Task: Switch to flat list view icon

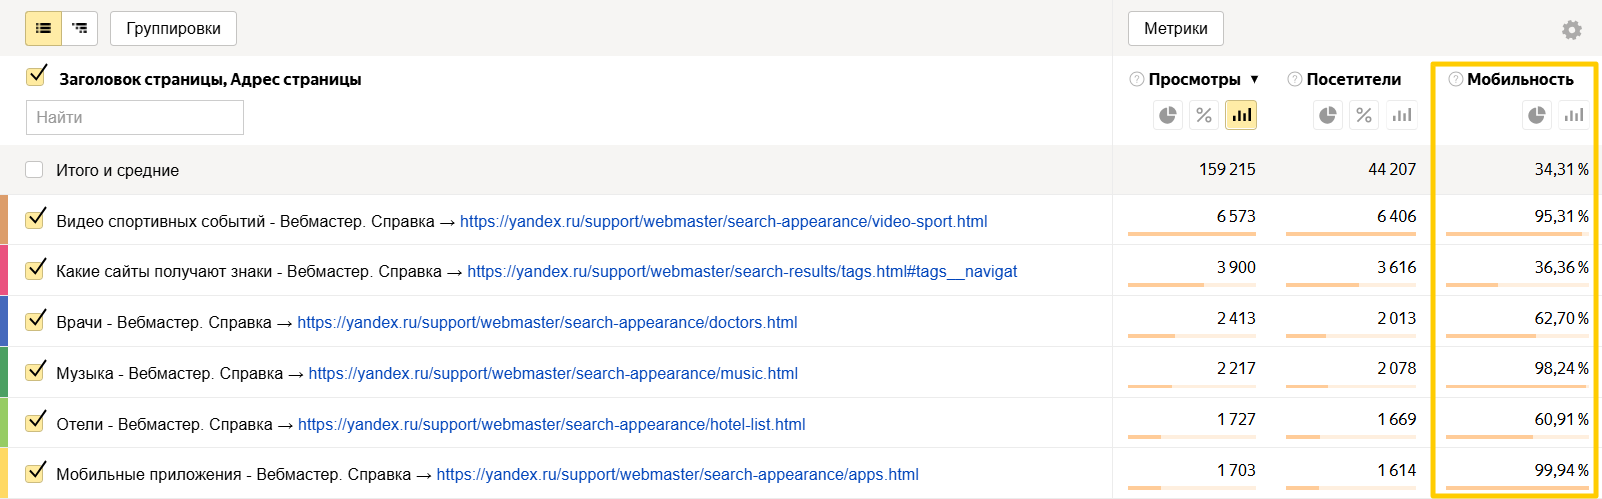Action: [x=43, y=29]
